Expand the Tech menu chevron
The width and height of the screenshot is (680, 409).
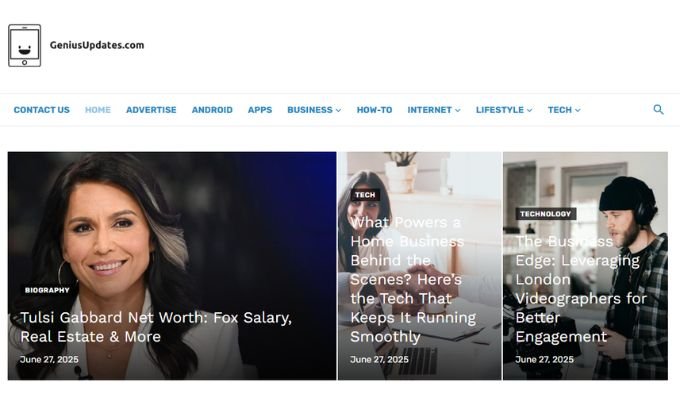tap(578, 110)
